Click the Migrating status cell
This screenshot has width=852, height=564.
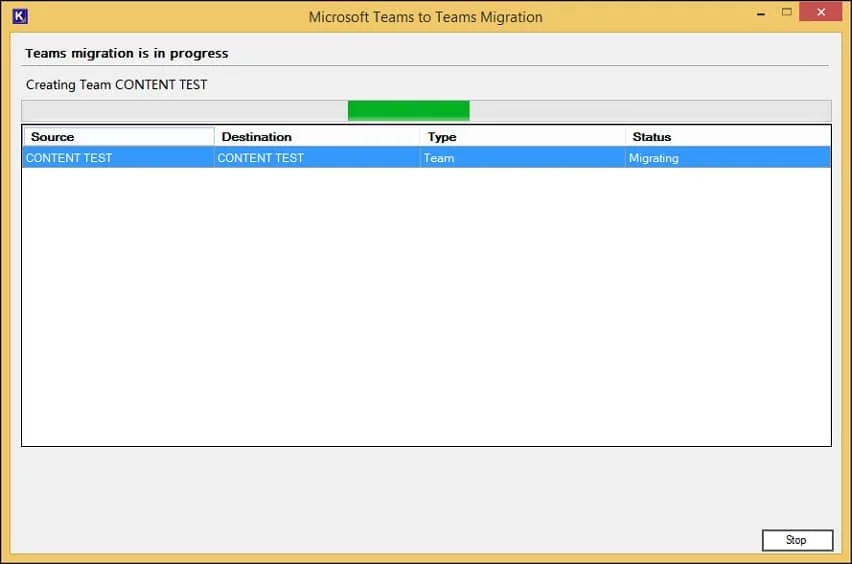(x=728, y=158)
